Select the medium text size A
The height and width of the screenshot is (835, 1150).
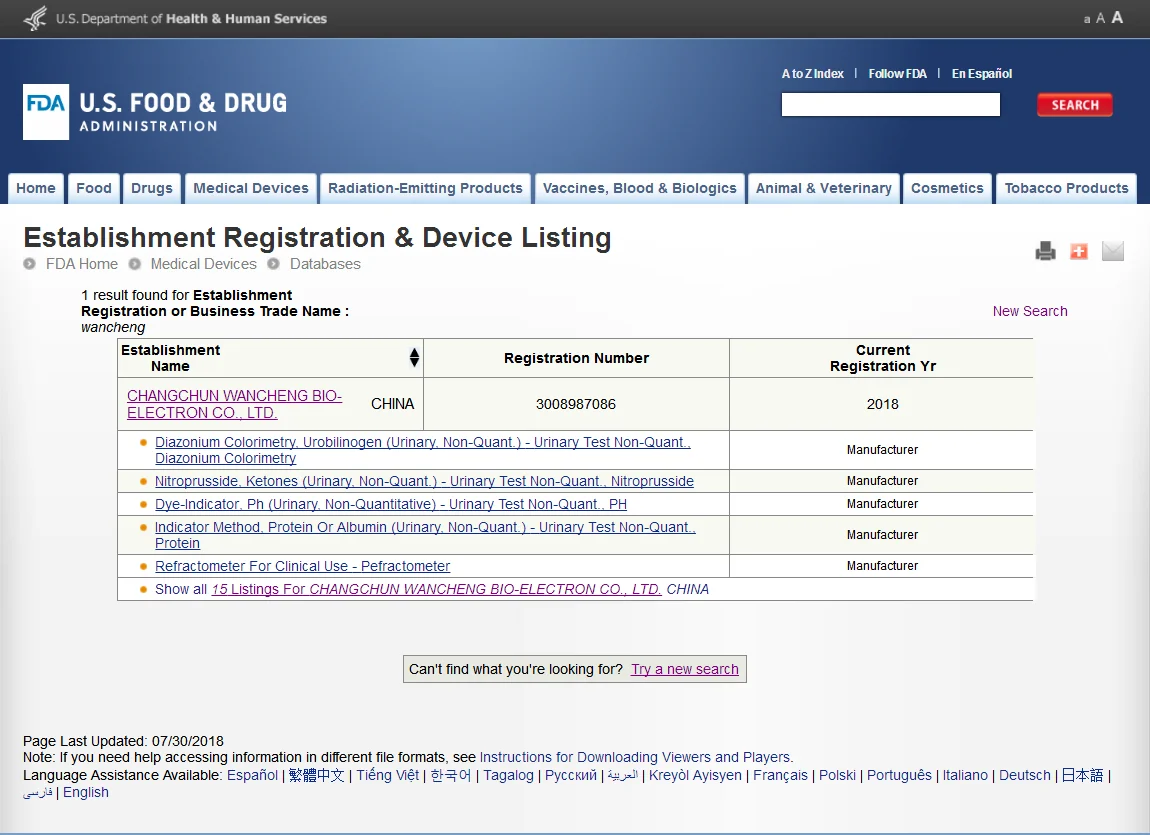pyautogui.click(x=1100, y=18)
